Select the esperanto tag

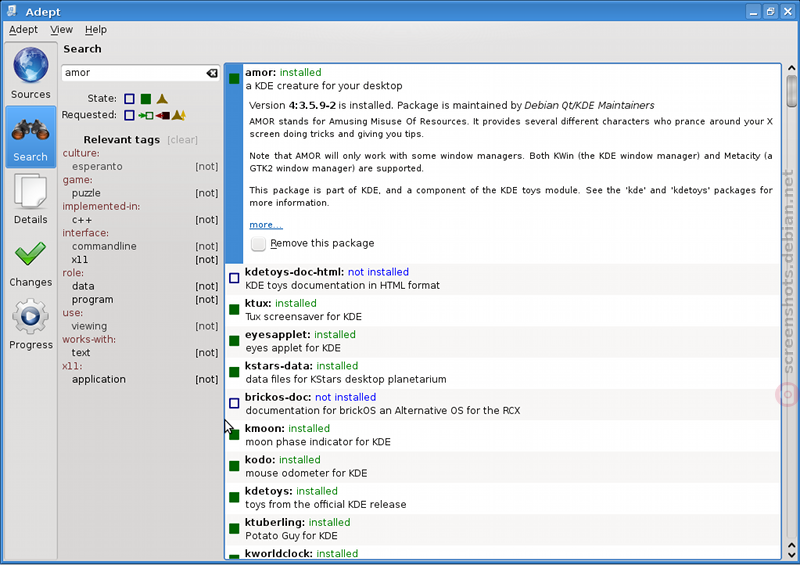point(97,166)
